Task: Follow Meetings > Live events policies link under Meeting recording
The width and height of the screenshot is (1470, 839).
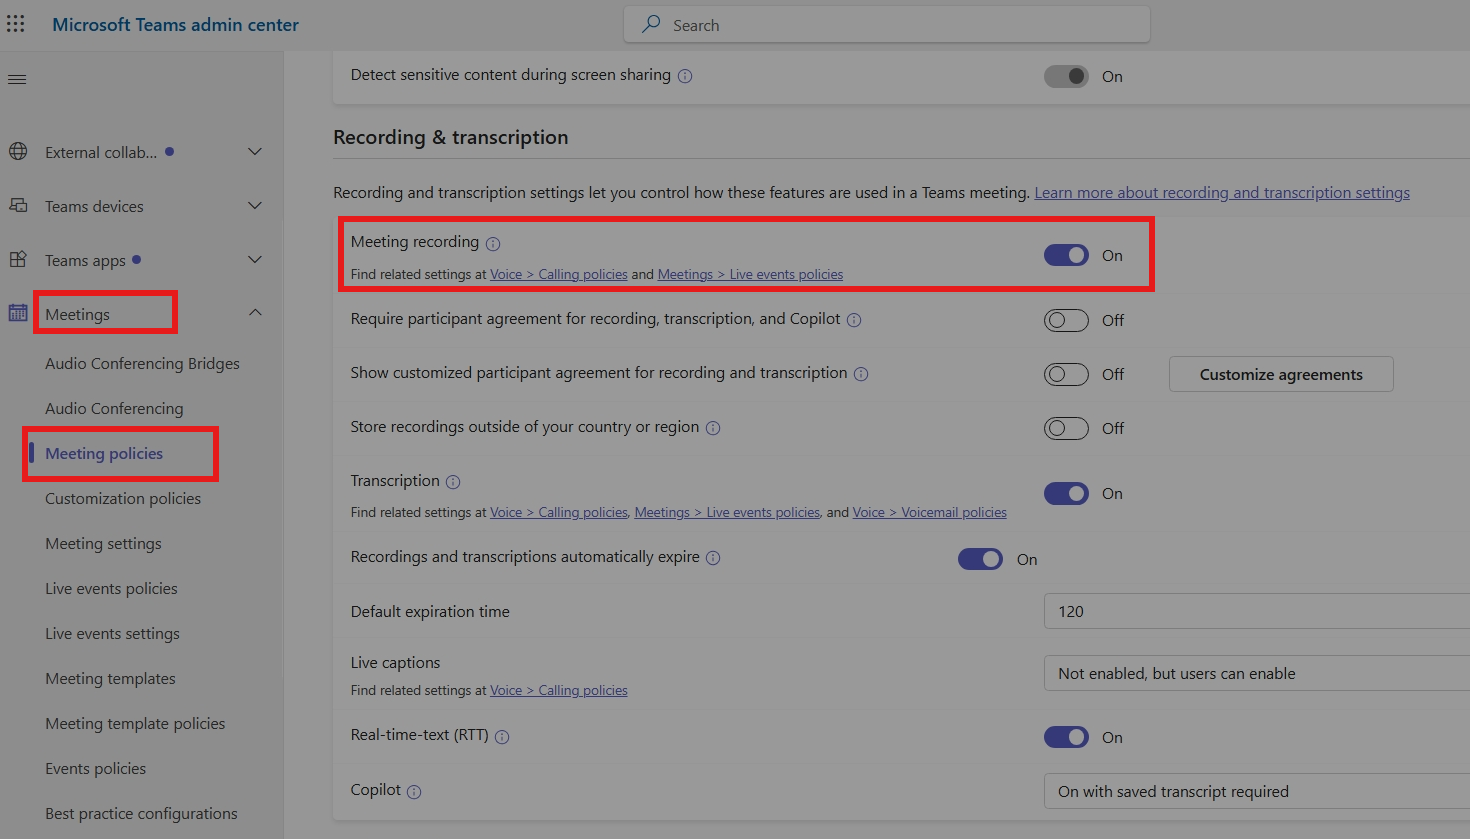Action: pos(750,274)
